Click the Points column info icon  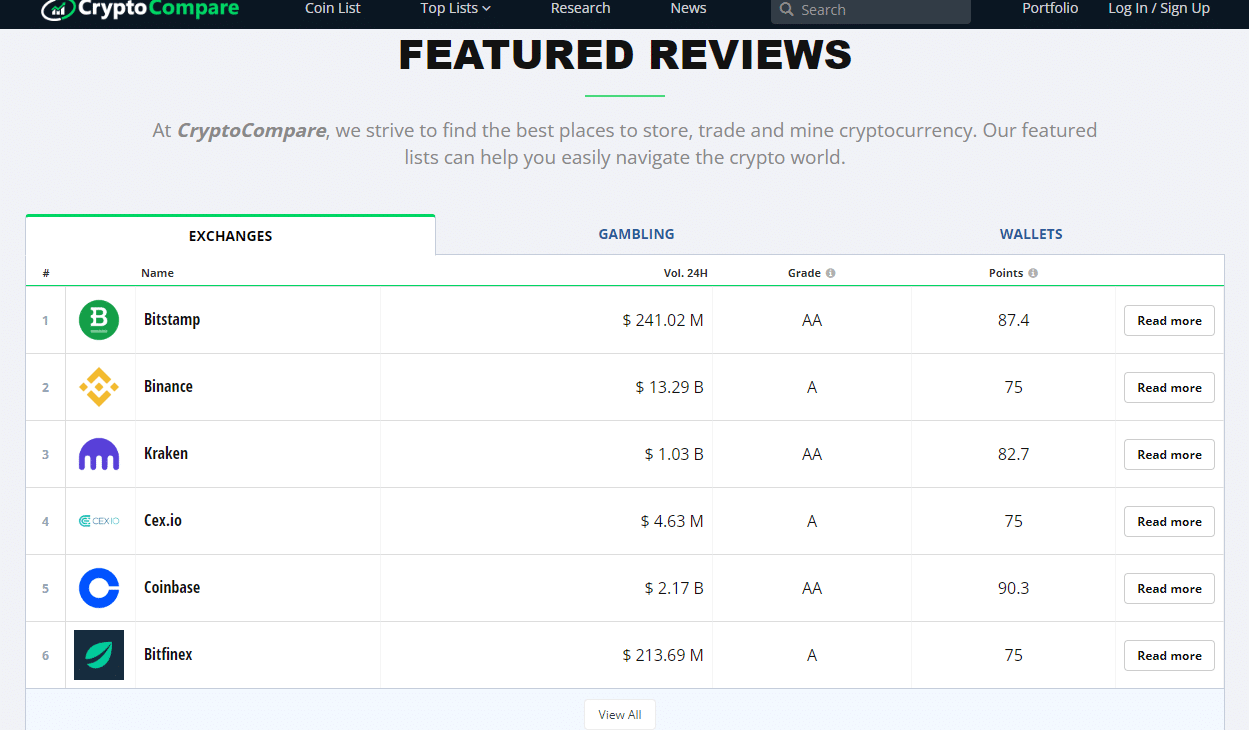coord(1033,273)
